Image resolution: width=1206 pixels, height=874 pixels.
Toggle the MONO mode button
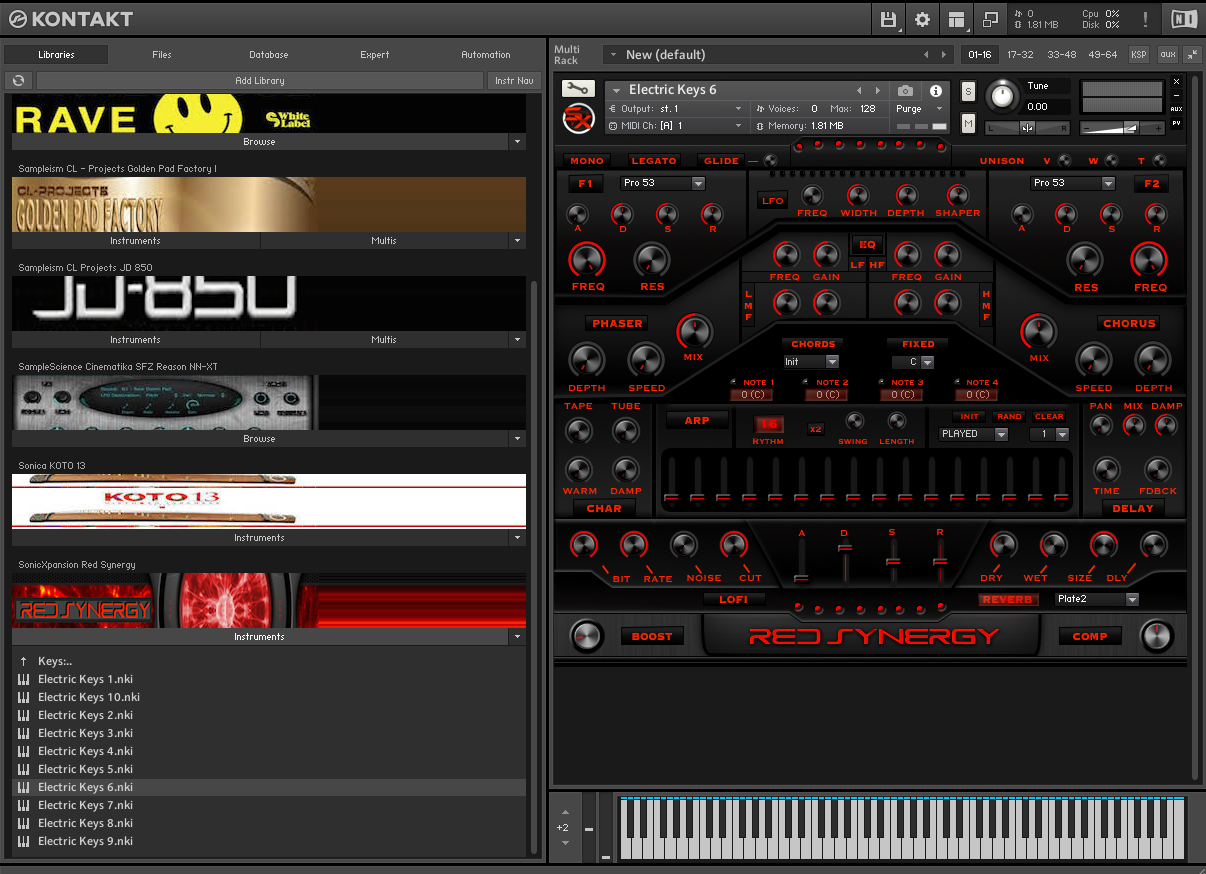pyautogui.click(x=587, y=160)
